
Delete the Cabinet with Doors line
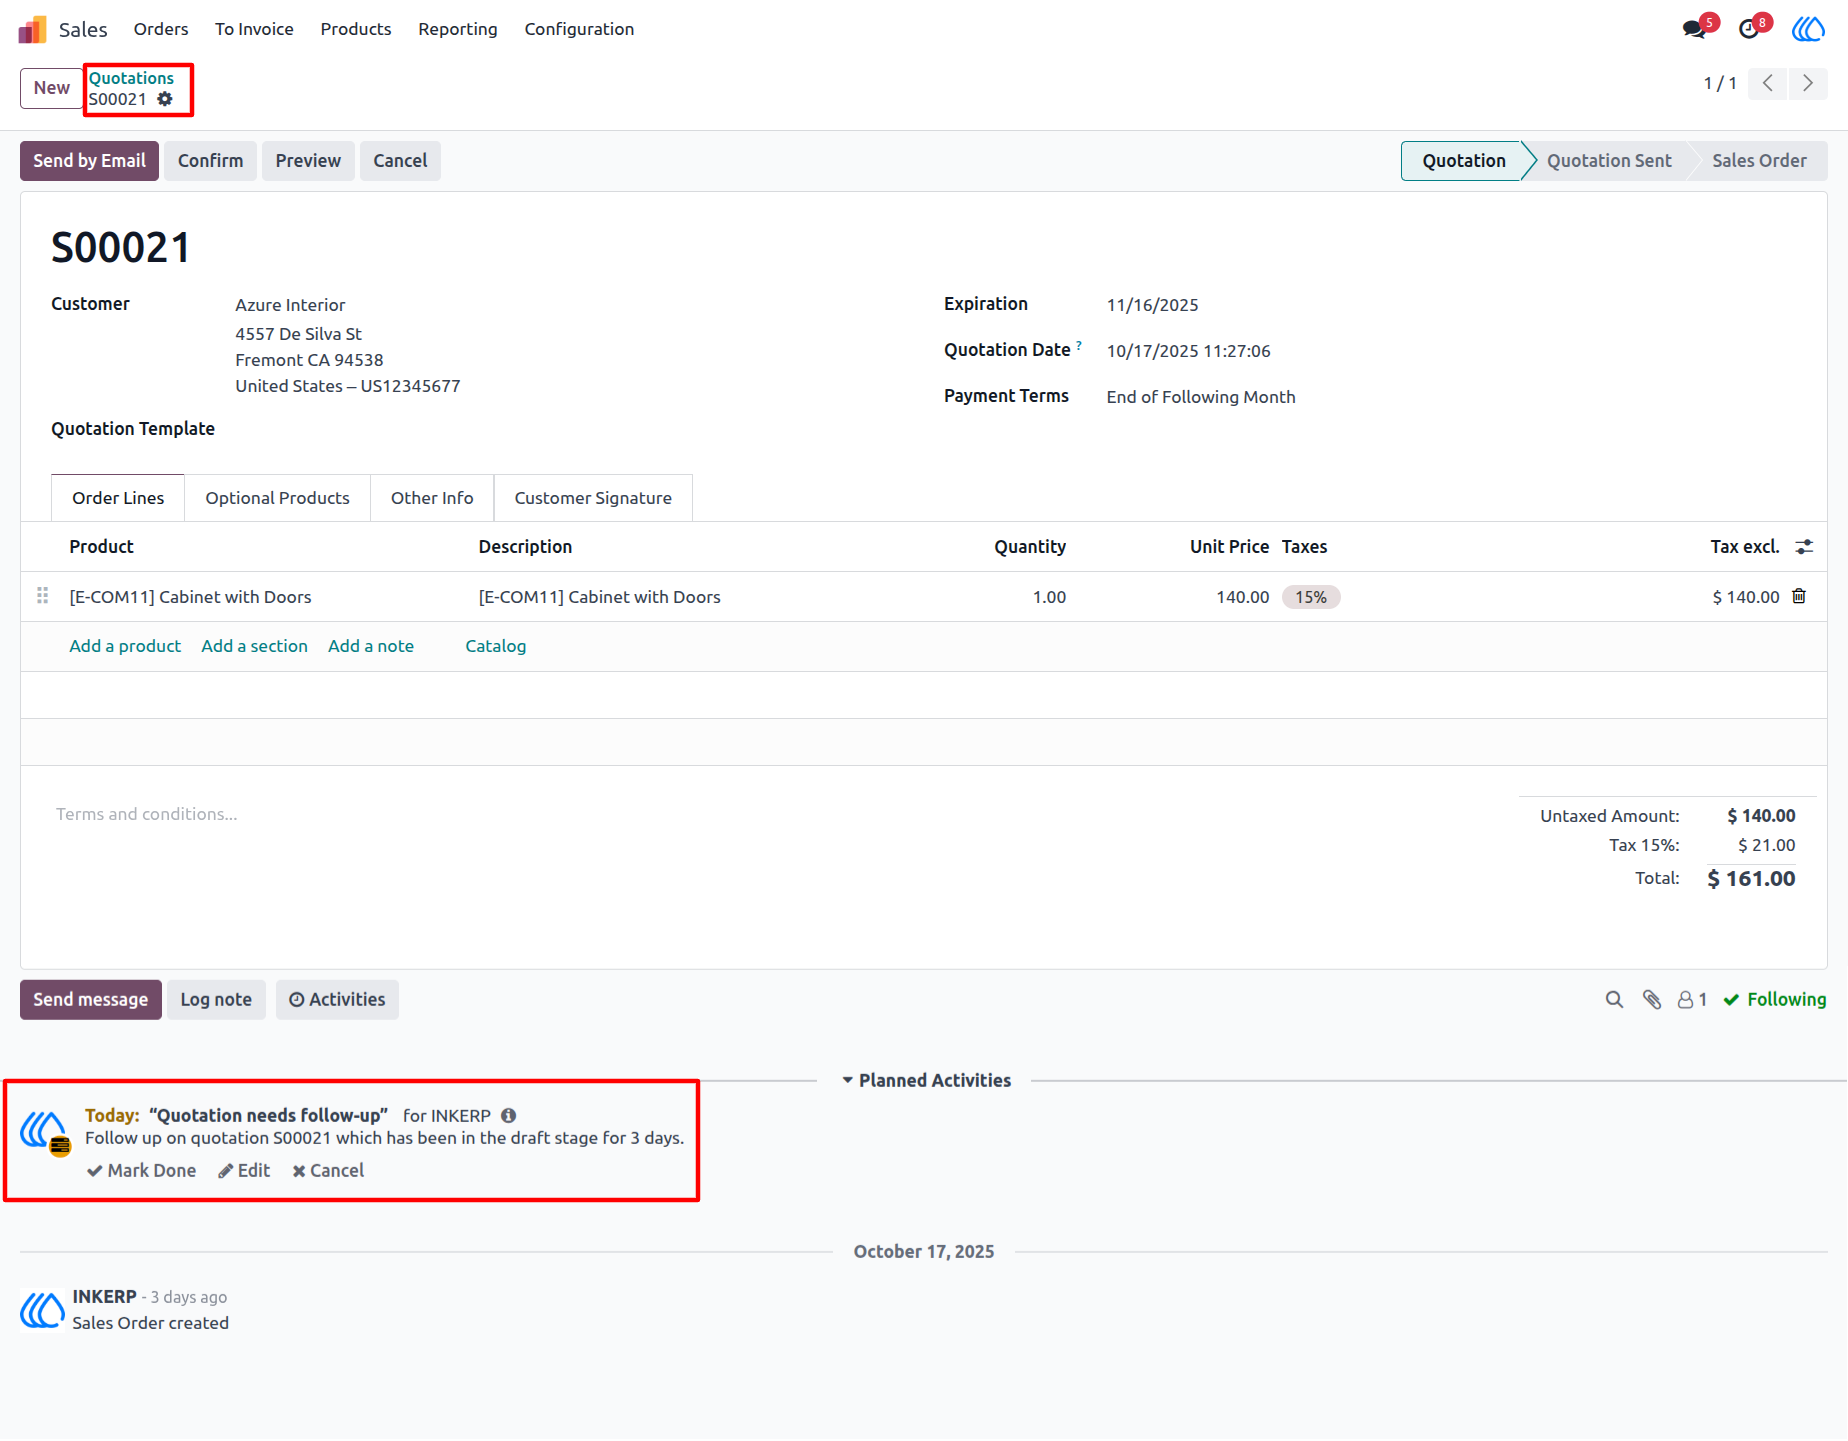(x=1799, y=596)
